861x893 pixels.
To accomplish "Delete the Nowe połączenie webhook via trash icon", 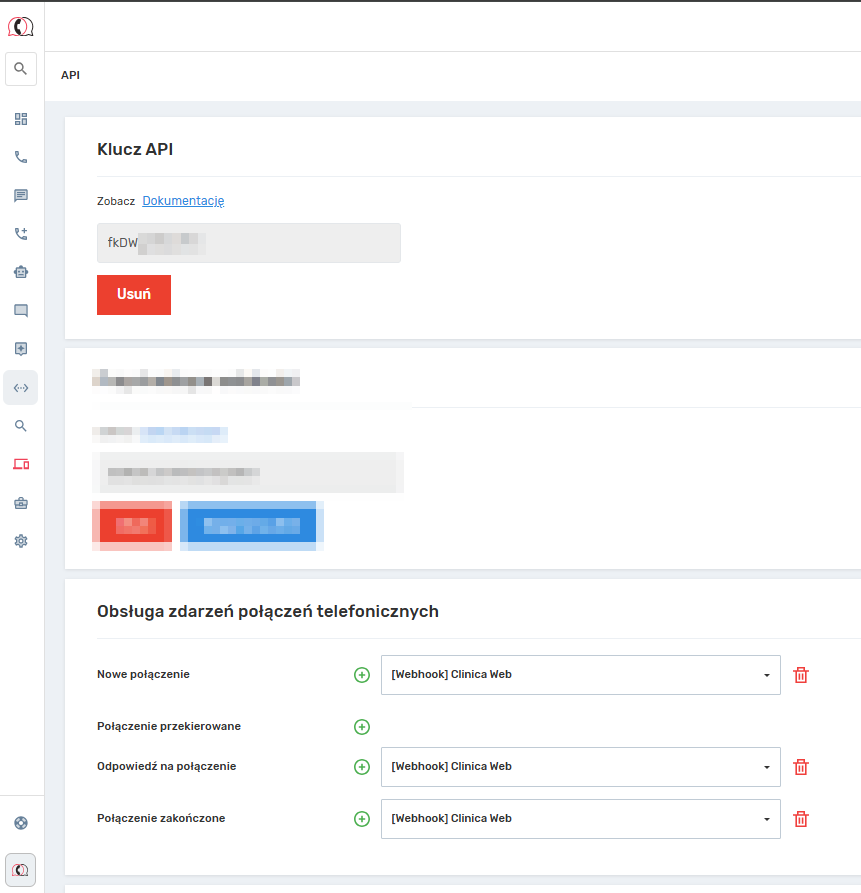I will pyautogui.click(x=800, y=675).
